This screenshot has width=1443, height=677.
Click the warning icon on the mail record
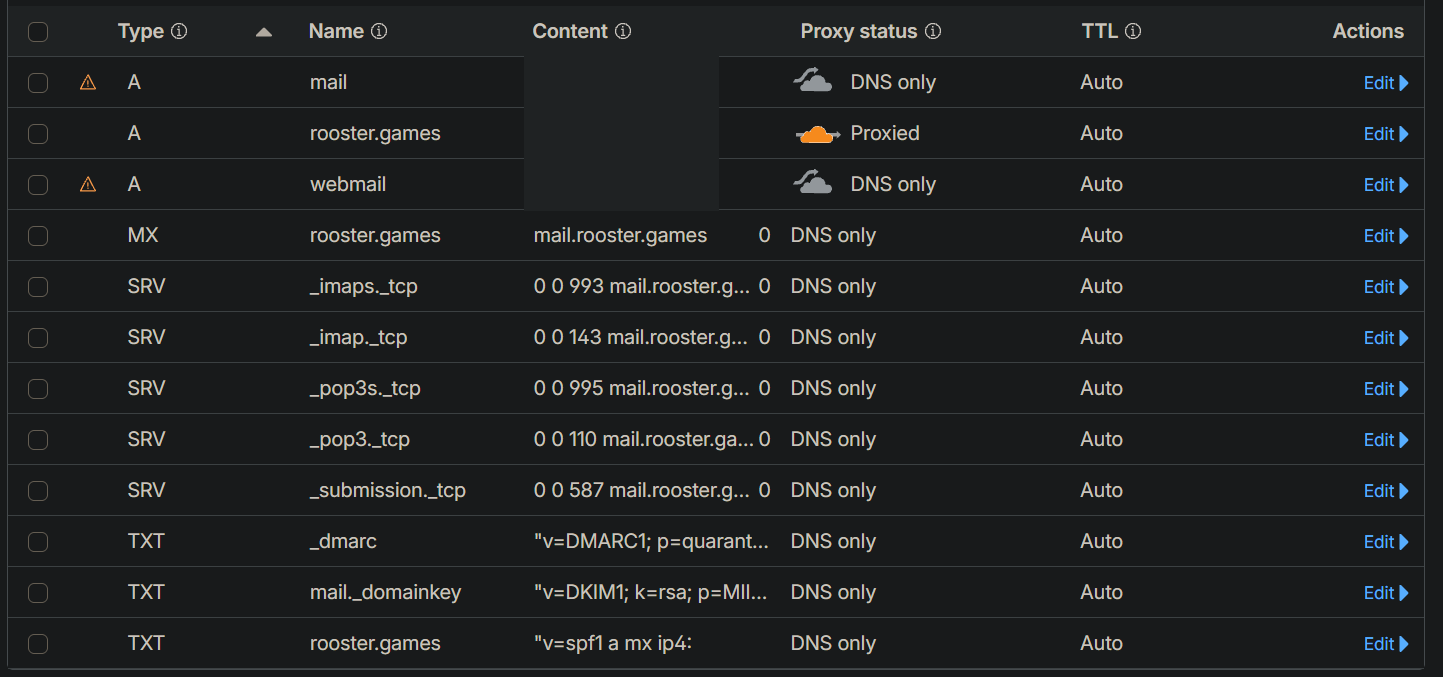(x=88, y=83)
